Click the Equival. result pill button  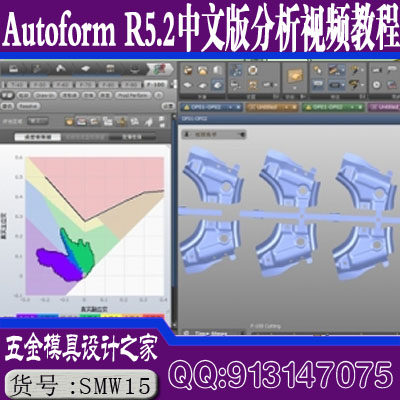point(28,106)
